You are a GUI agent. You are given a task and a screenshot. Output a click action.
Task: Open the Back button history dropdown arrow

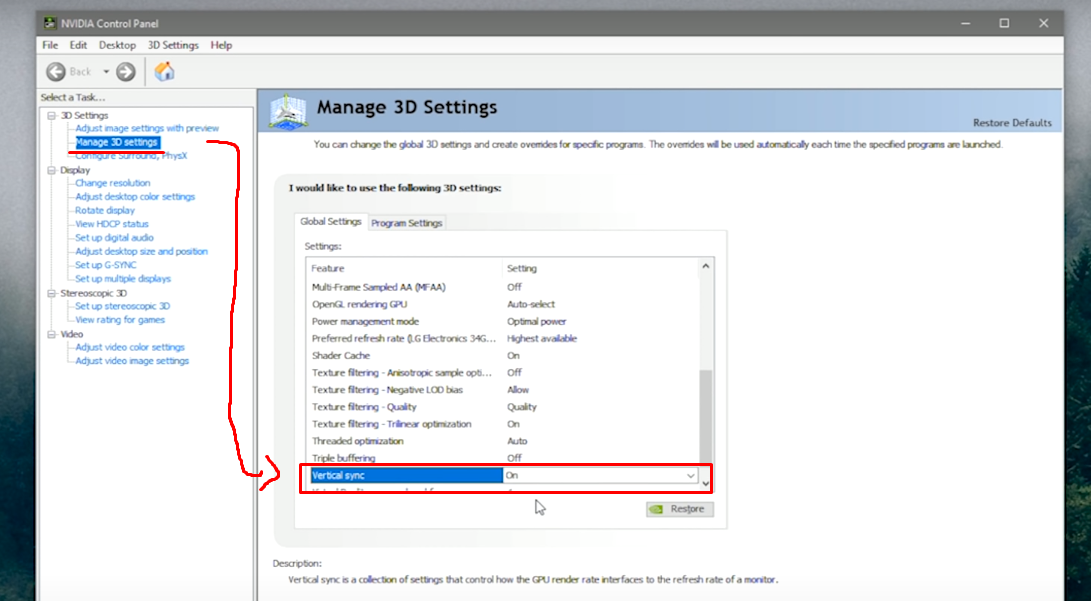[x=106, y=71]
